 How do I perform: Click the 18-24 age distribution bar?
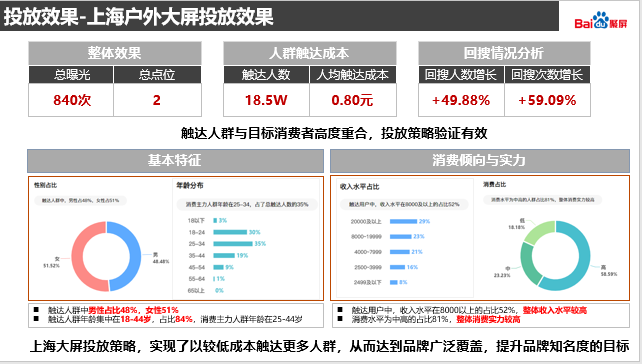click(230, 232)
